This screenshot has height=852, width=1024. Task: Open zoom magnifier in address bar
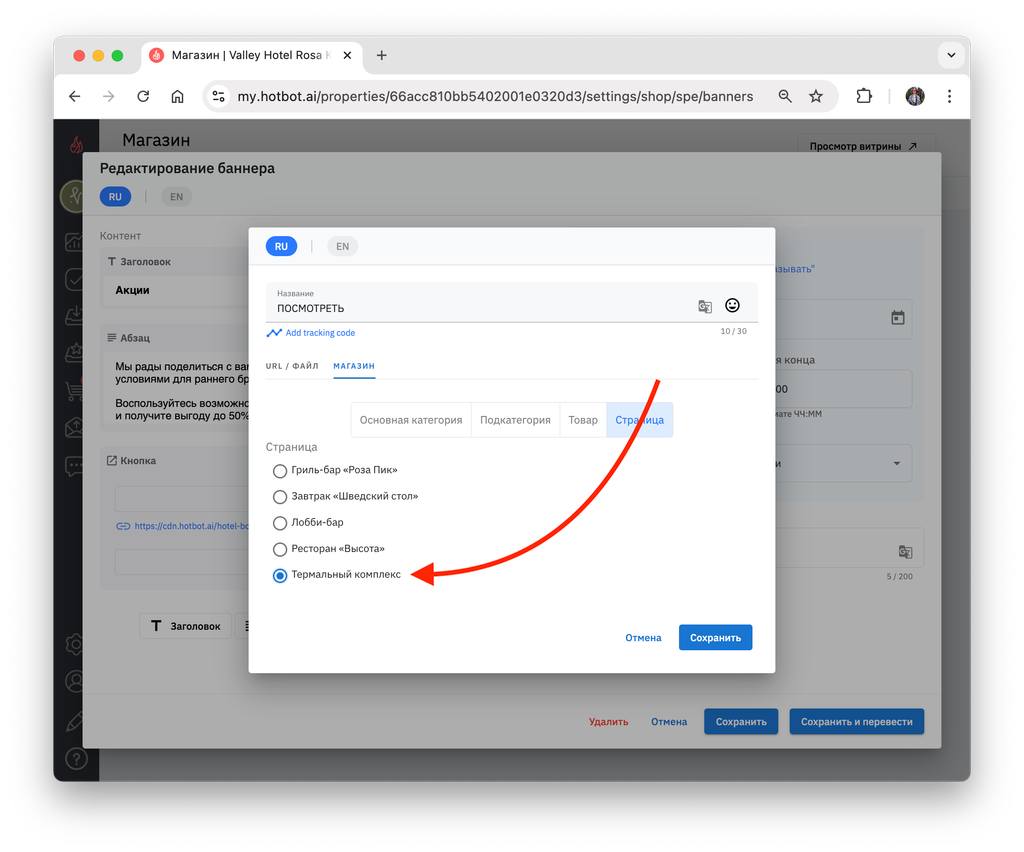coord(785,97)
